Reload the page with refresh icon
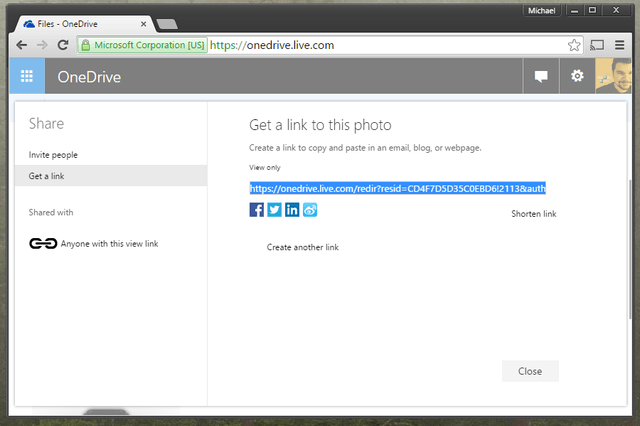640x426 pixels. click(63, 45)
